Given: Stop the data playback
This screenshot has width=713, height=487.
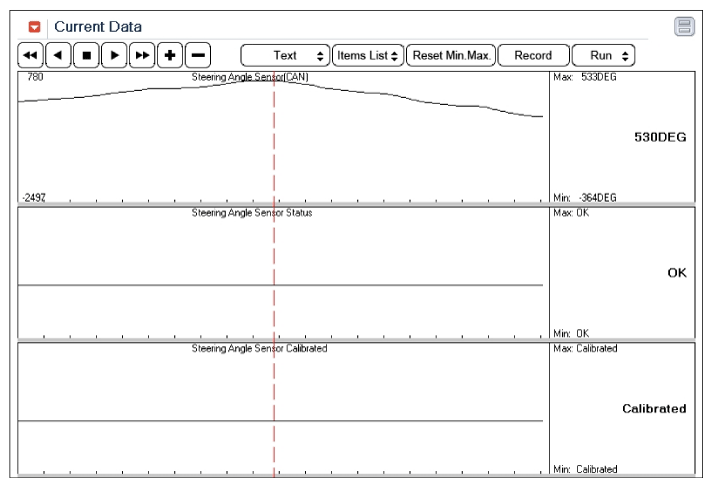Looking at the screenshot, I should (x=86, y=55).
